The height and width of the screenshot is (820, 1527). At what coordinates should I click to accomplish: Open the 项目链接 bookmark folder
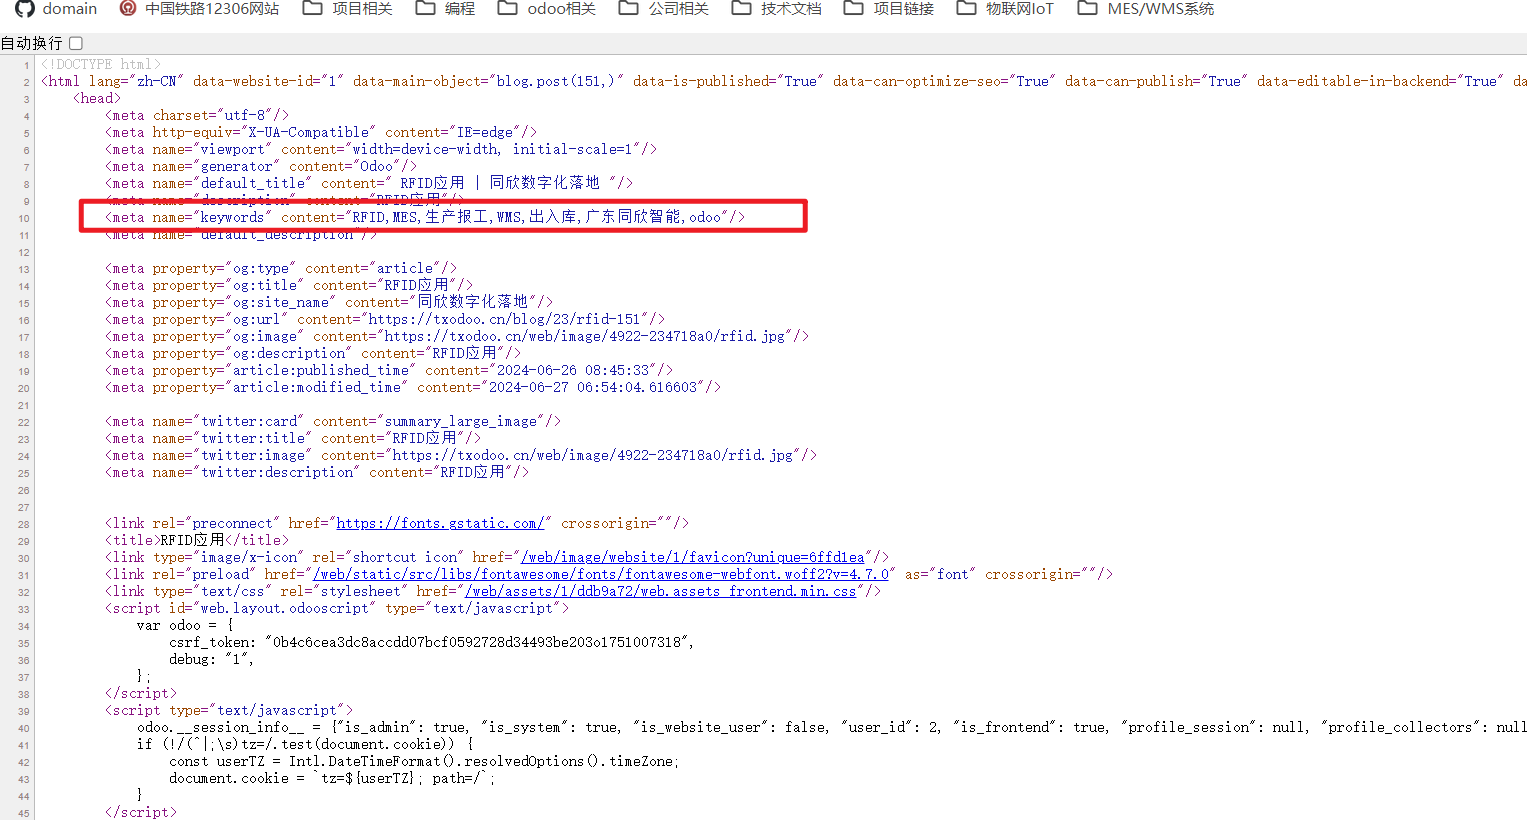[889, 8]
